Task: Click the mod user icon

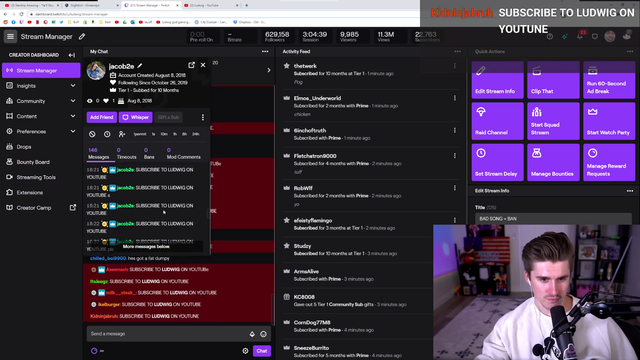Action: coord(122,134)
